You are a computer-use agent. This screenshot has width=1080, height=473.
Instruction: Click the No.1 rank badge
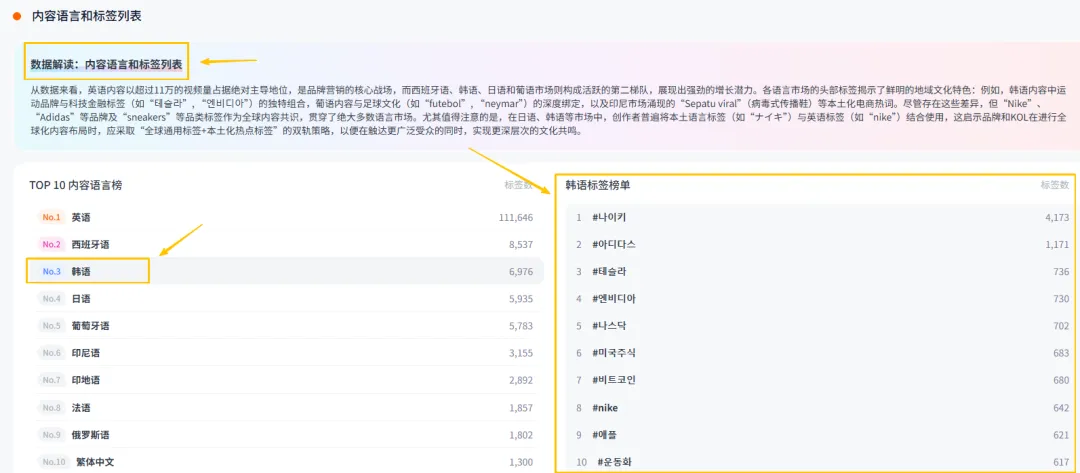[52, 218]
